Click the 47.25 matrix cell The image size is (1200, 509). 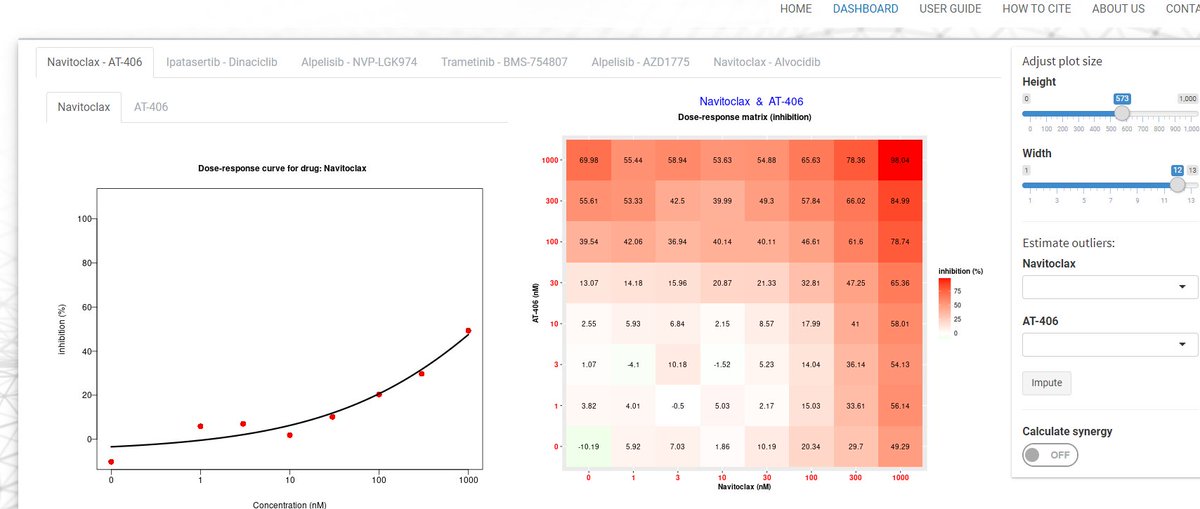857,283
